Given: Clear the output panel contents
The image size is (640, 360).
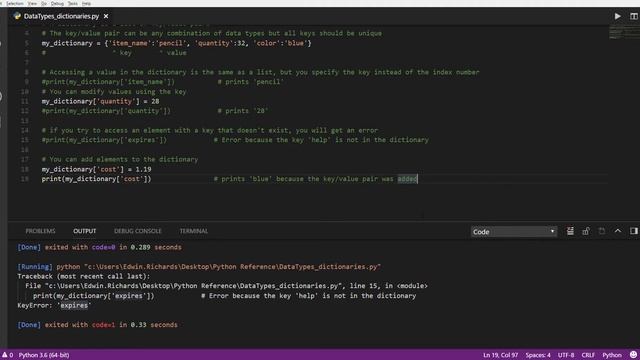Looking at the screenshot, I should [x=570, y=231].
